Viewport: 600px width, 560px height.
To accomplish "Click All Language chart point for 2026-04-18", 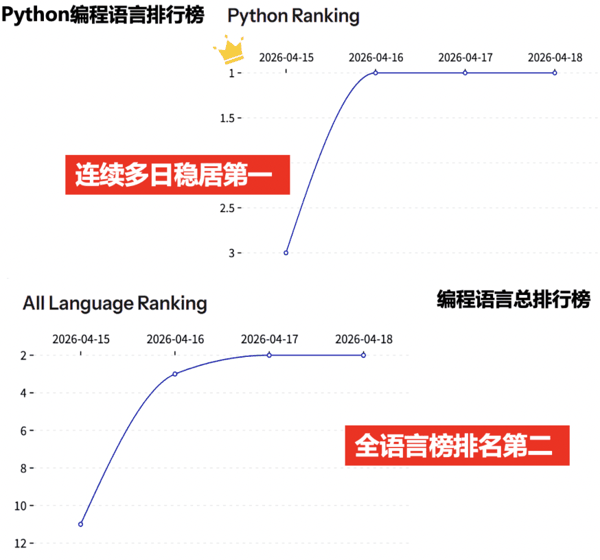I will (363, 355).
